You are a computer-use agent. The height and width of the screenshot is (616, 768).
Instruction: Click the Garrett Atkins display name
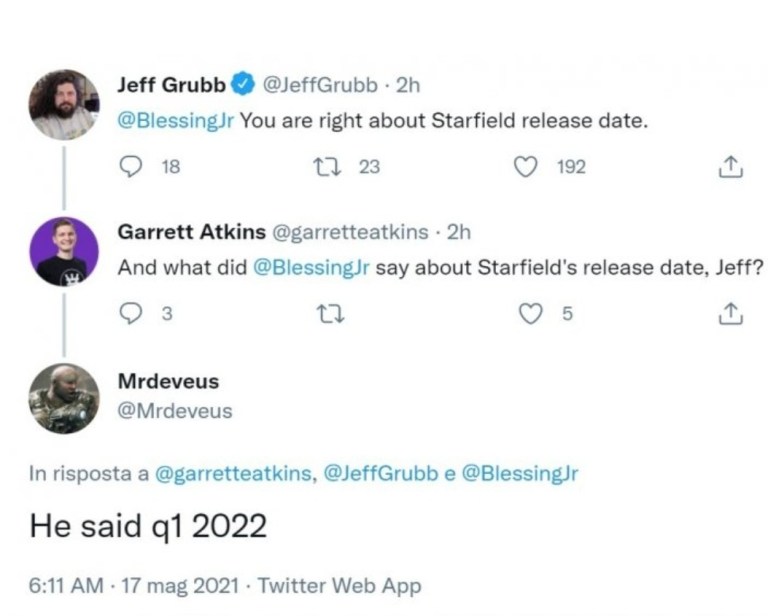coord(191,232)
